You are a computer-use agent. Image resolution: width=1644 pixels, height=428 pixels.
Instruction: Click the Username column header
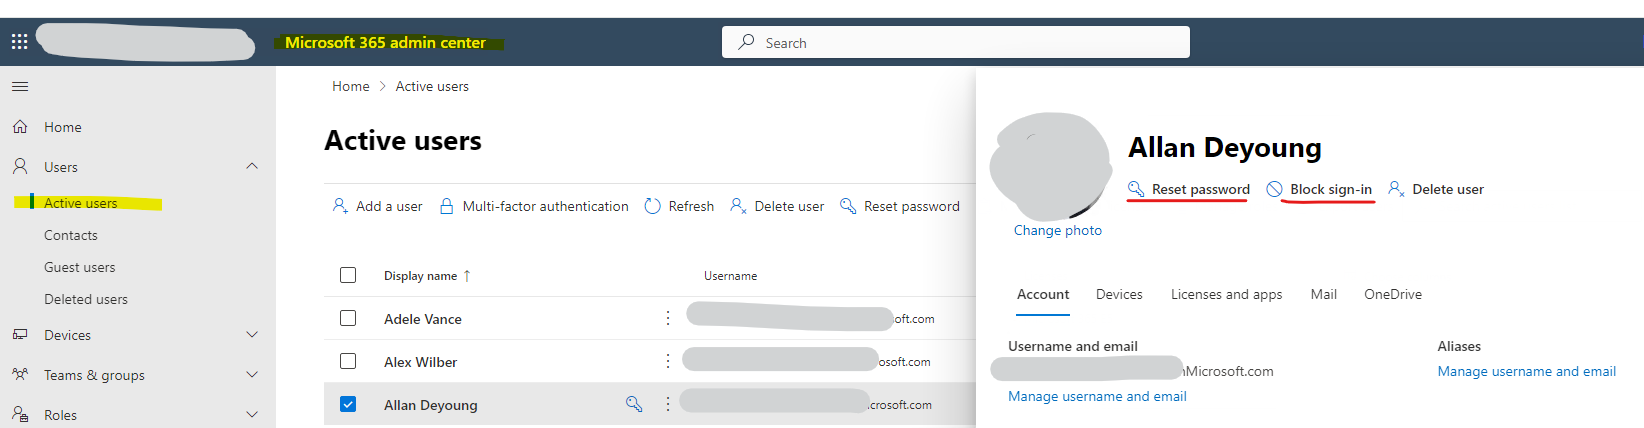[731, 276]
